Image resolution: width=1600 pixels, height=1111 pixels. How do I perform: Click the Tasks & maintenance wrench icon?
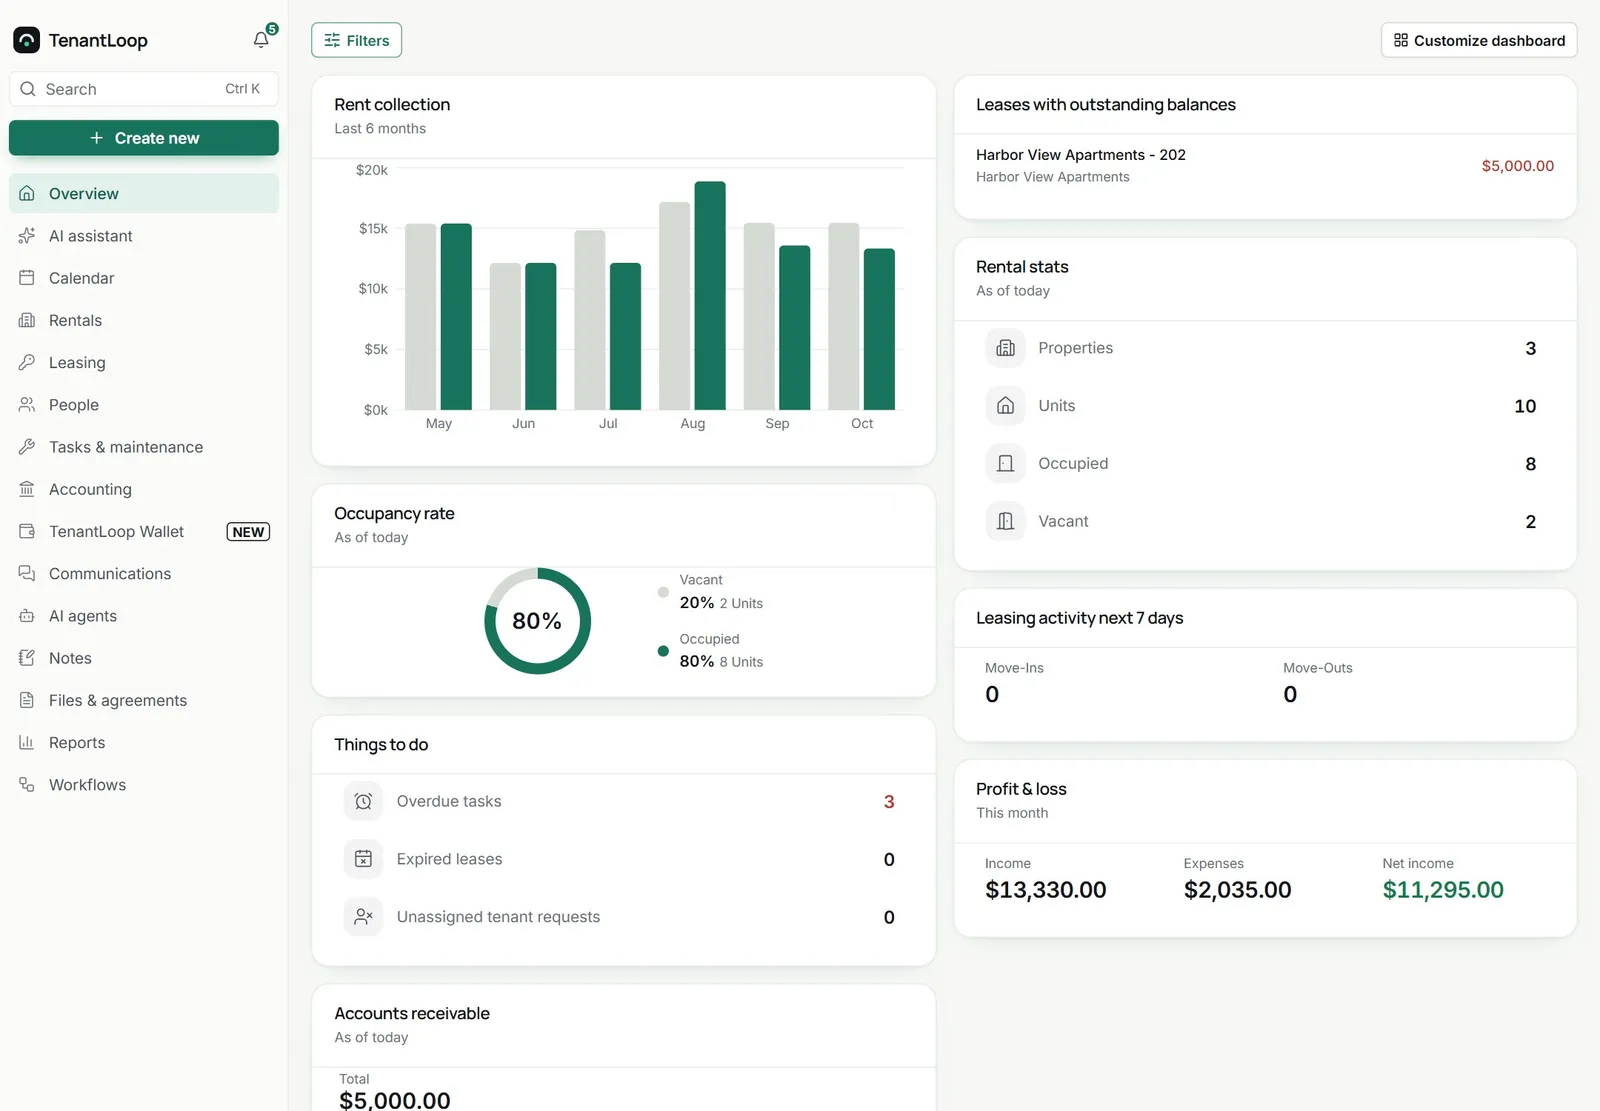(x=27, y=447)
